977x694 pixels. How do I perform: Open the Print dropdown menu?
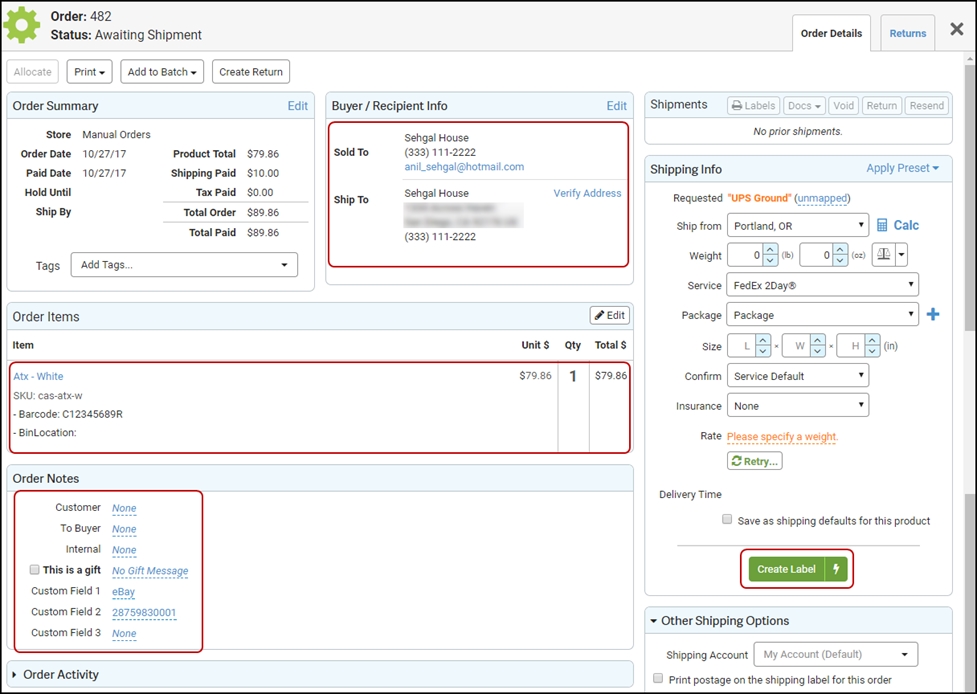tap(89, 72)
